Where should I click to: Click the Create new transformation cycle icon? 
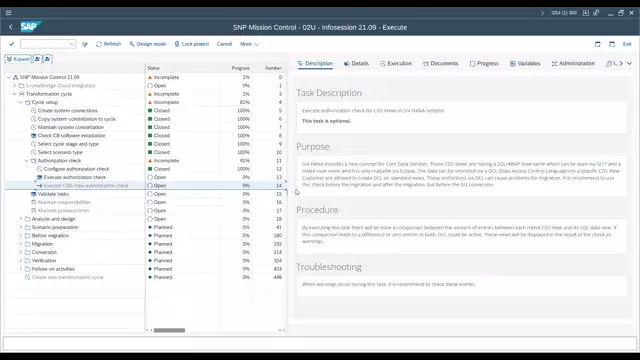click(x=27, y=277)
